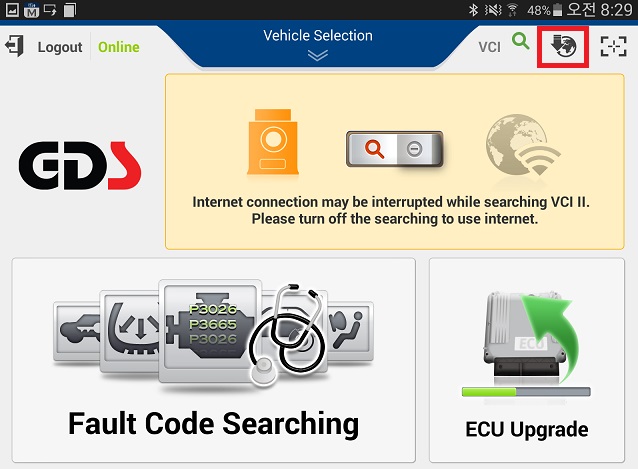Viewport: 638px width, 469px height.
Task: Open Fault Code Searching
Action: coord(214,360)
